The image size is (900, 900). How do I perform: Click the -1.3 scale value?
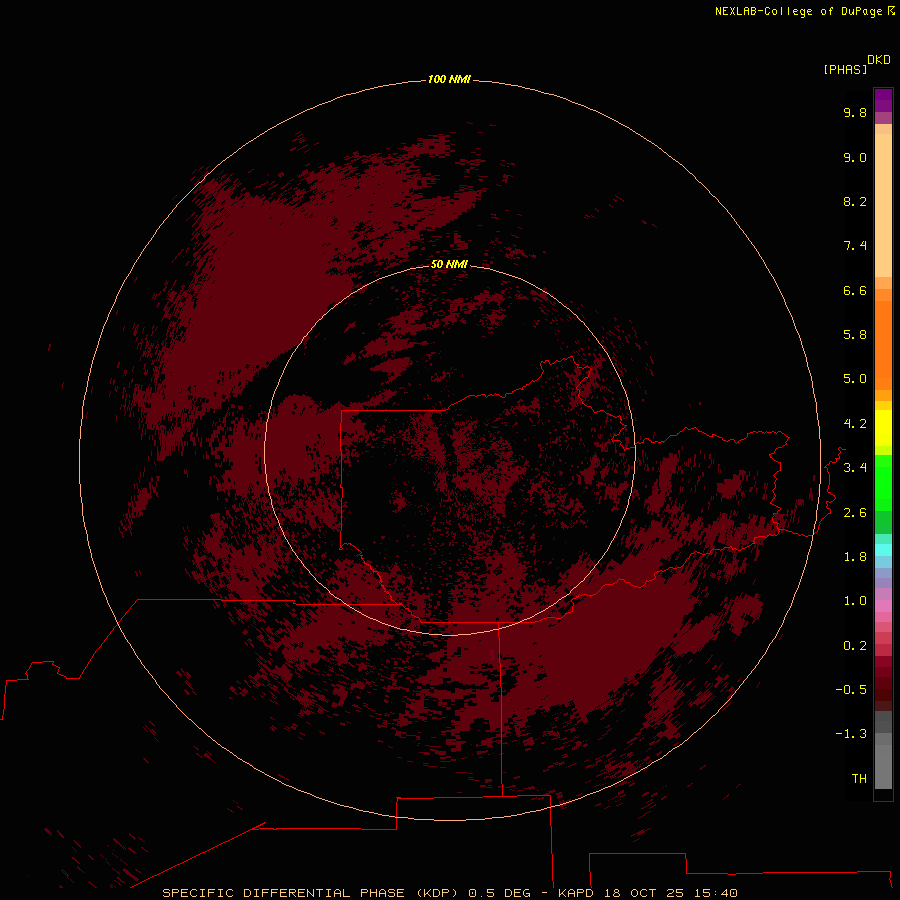pos(851,734)
